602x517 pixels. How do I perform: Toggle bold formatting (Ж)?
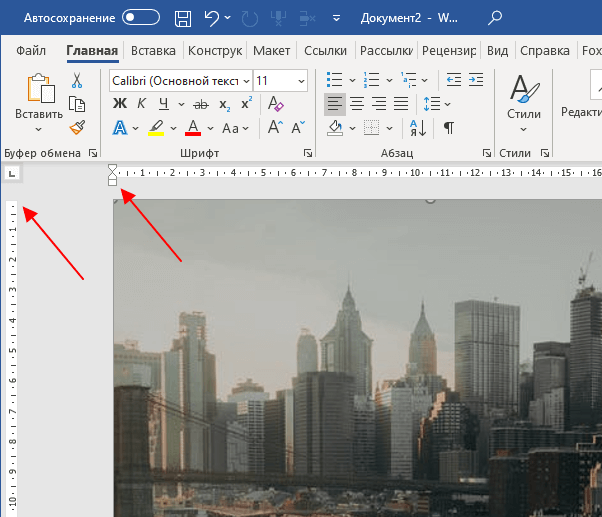(120, 104)
